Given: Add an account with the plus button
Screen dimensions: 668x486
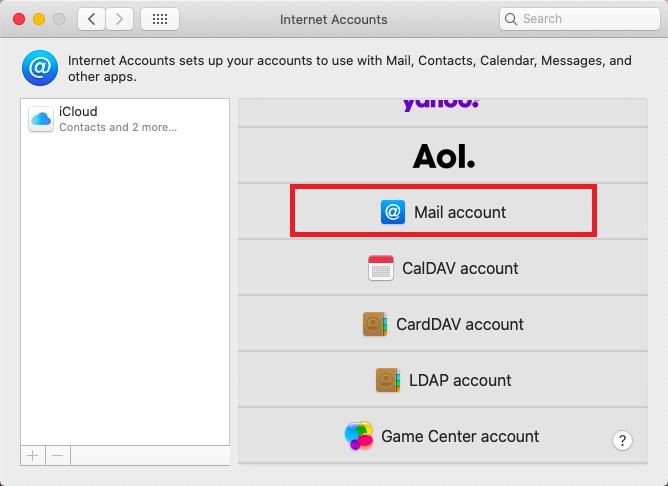Looking at the screenshot, I should point(33,456).
